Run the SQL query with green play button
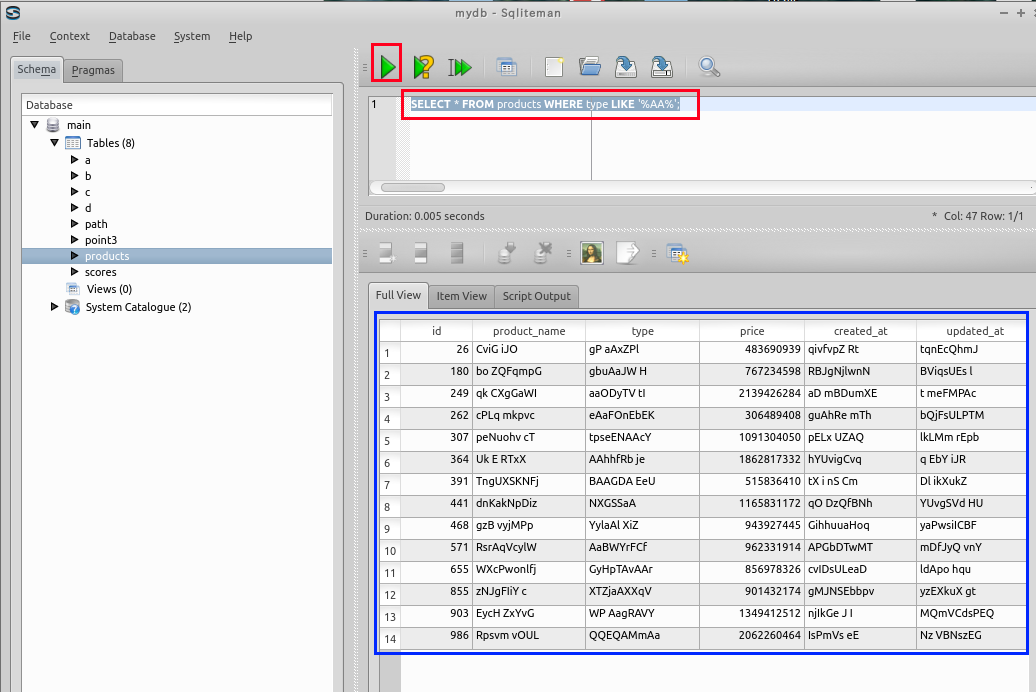Image resolution: width=1036 pixels, height=692 pixels. (x=387, y=66)
